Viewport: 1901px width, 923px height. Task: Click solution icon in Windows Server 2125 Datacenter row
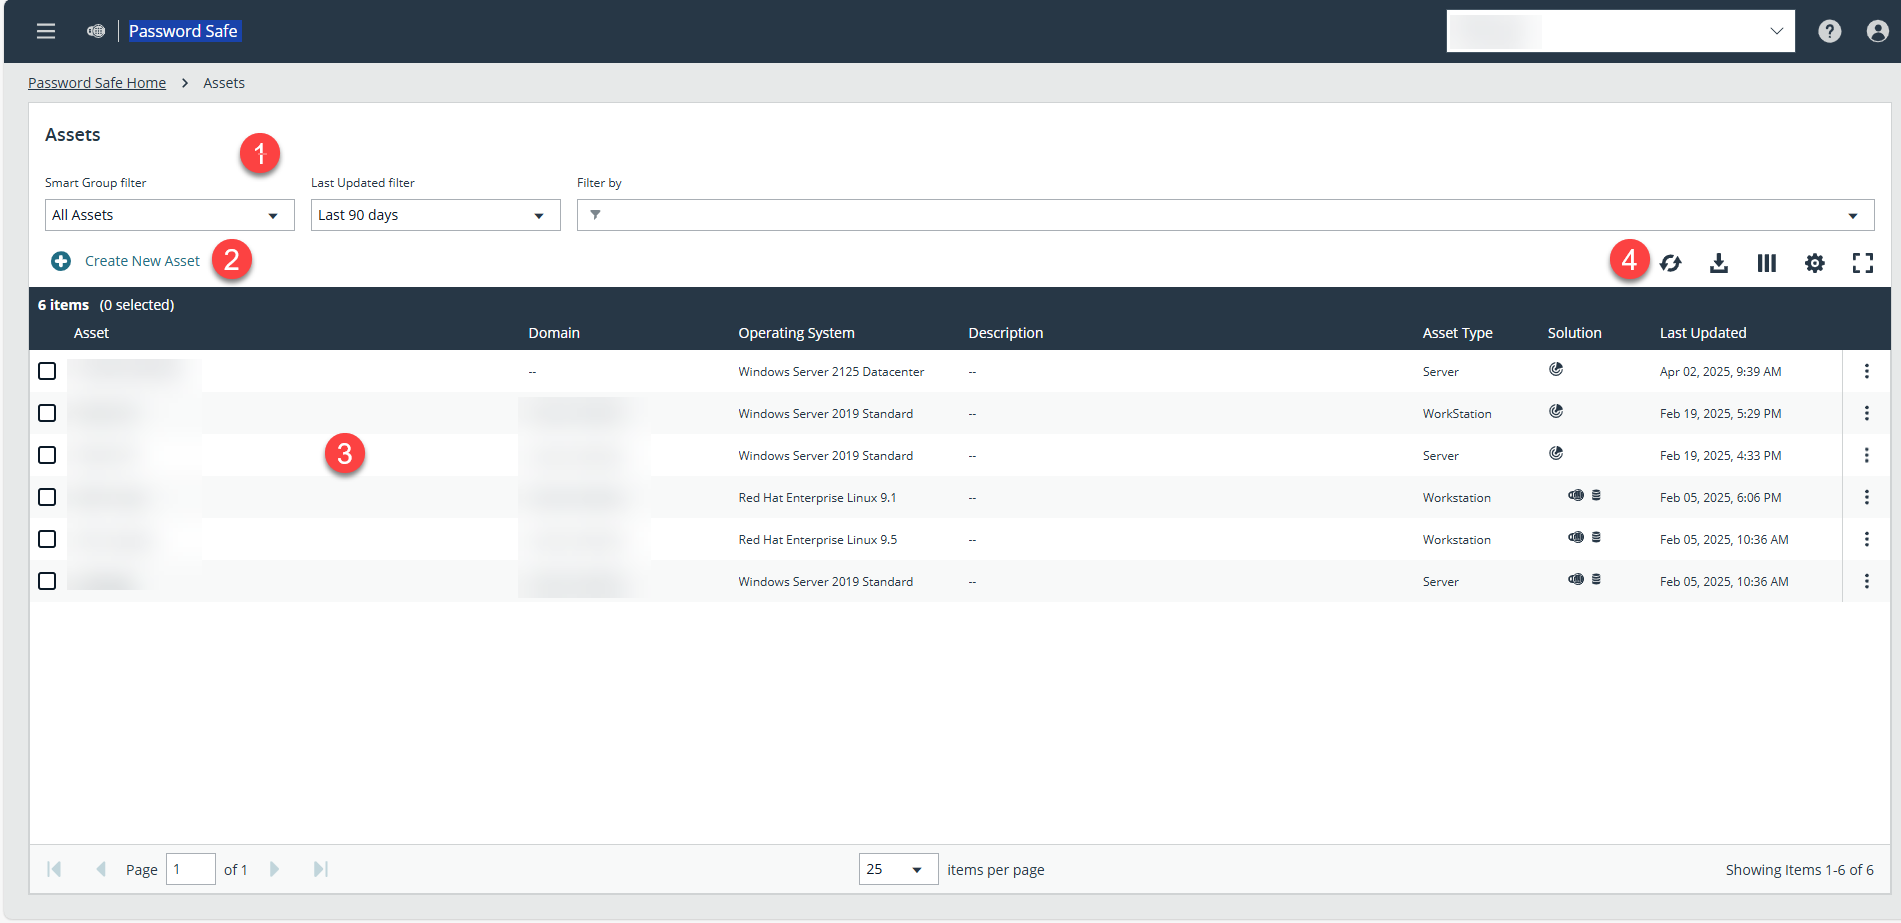1556,369
